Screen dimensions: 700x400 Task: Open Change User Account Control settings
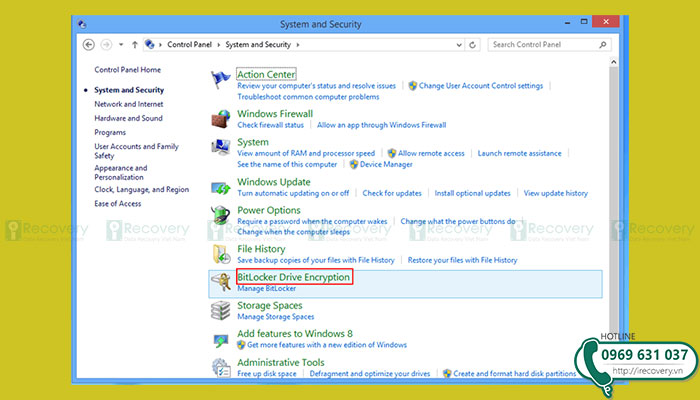(481, 86)
